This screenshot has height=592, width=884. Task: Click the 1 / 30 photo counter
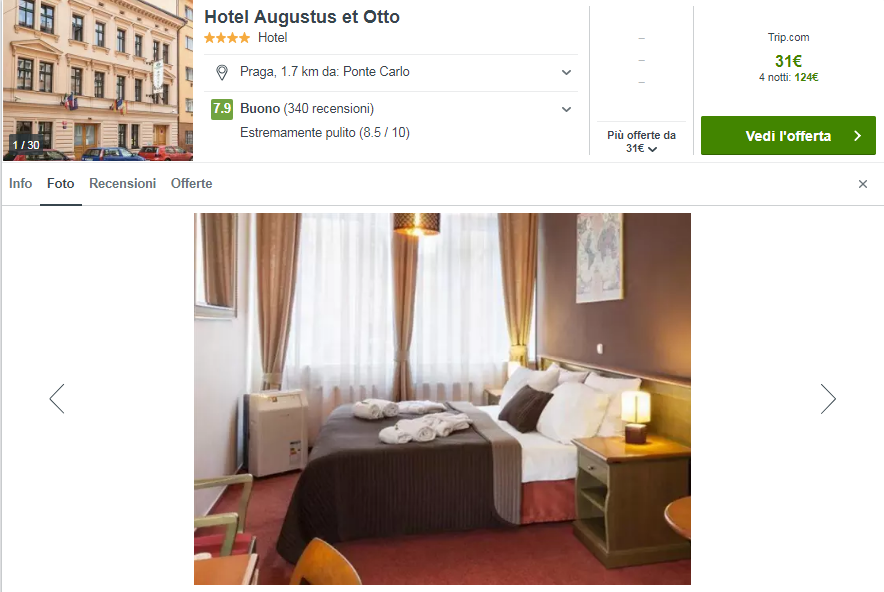pos(26,145)
